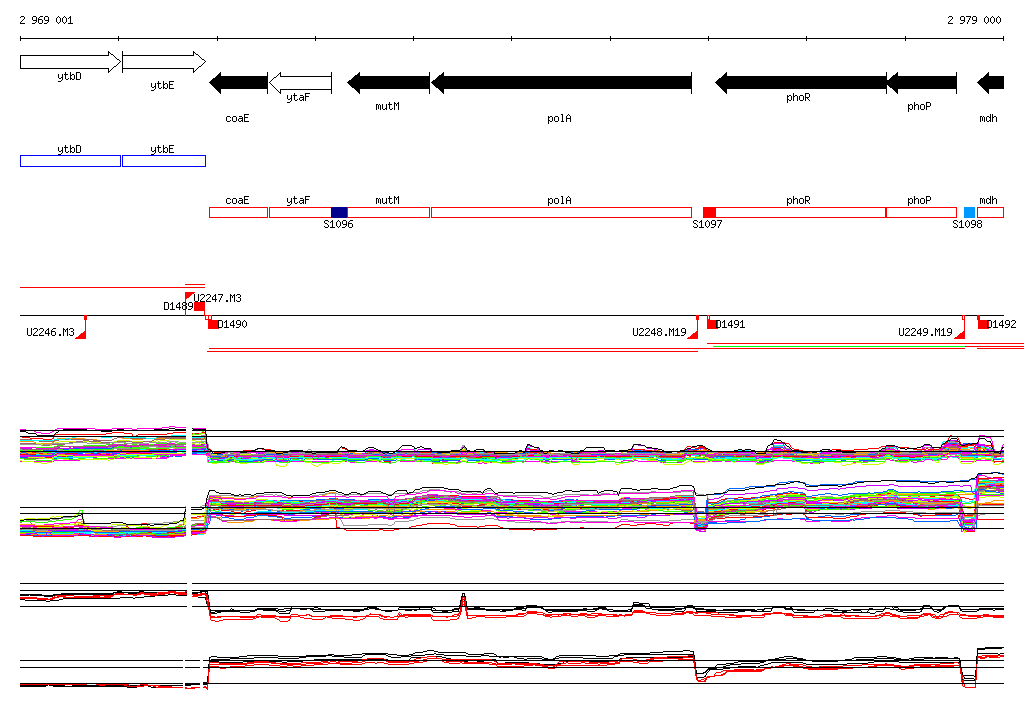Select the red-outlined ytaF box
The image size is (1024, 714).
click(x=300, y=212)
